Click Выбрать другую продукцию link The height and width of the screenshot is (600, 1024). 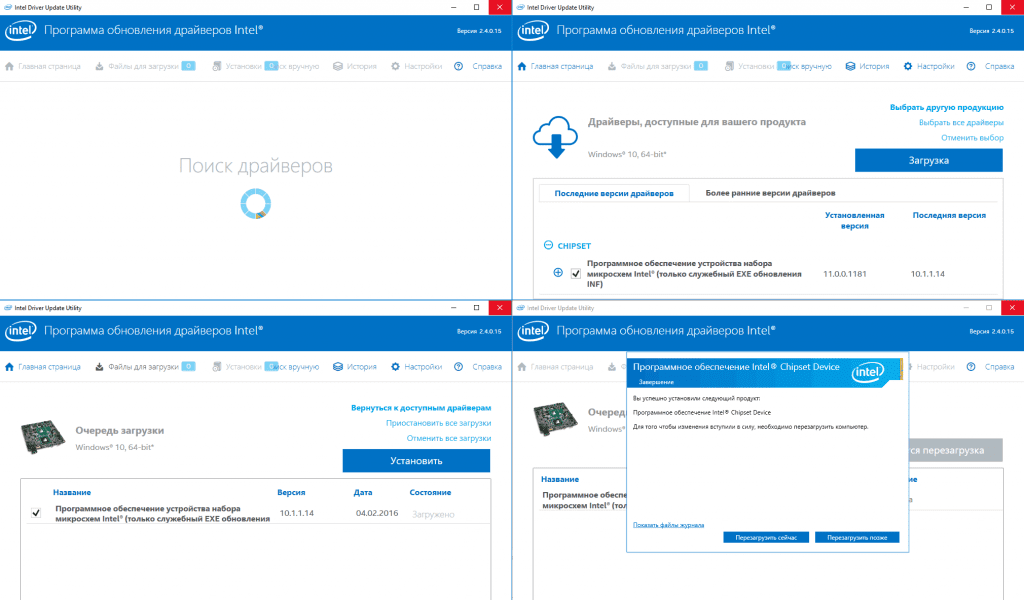tap(946, 107)
